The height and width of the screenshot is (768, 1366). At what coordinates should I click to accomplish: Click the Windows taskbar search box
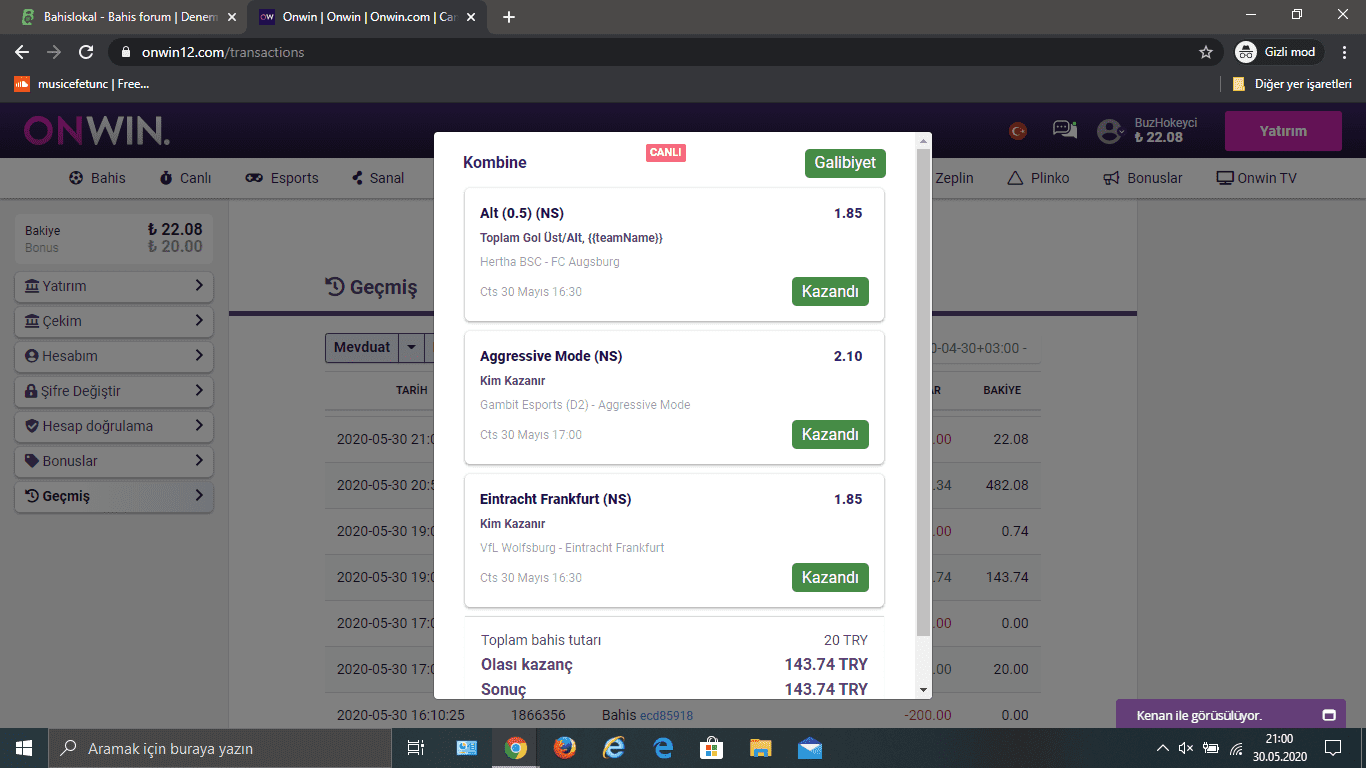(220, 748)
